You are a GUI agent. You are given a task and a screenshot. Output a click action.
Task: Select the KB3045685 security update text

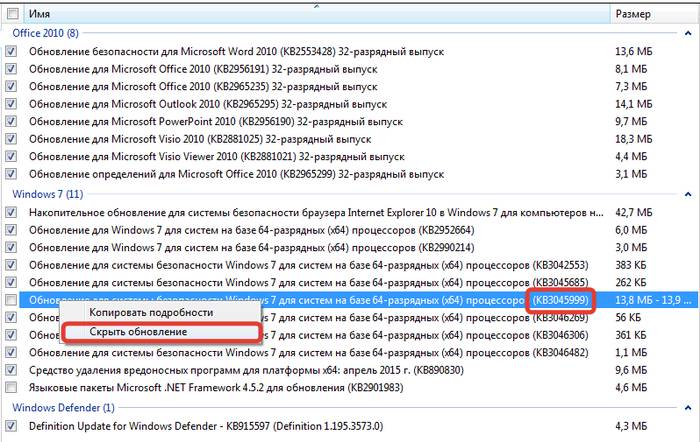click(x=308, y=283)
